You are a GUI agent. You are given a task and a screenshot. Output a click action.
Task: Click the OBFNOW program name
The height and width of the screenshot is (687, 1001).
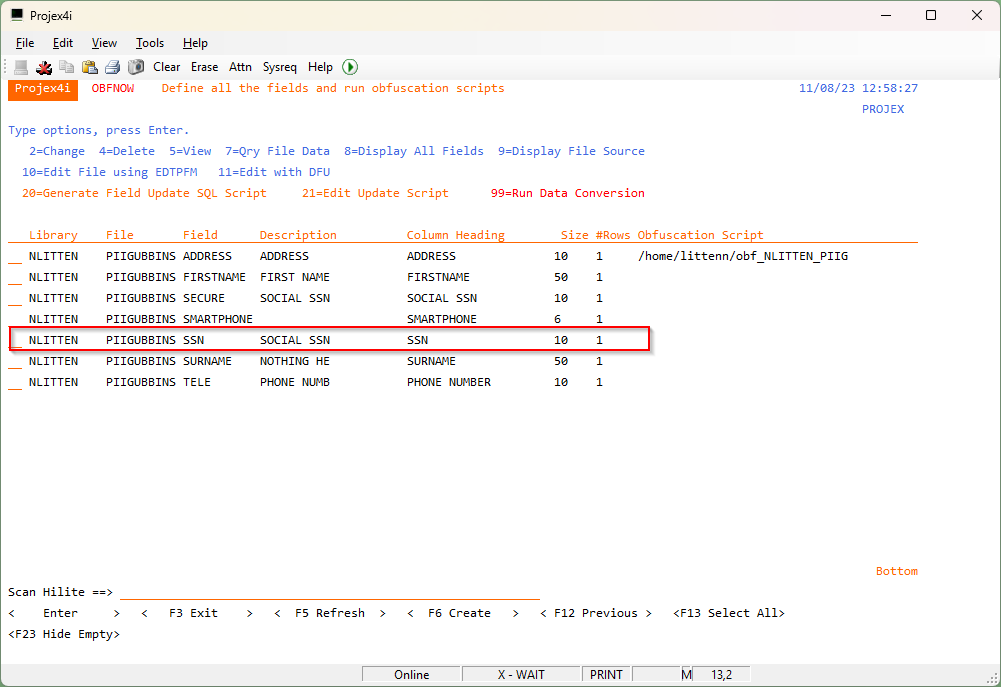113,88
